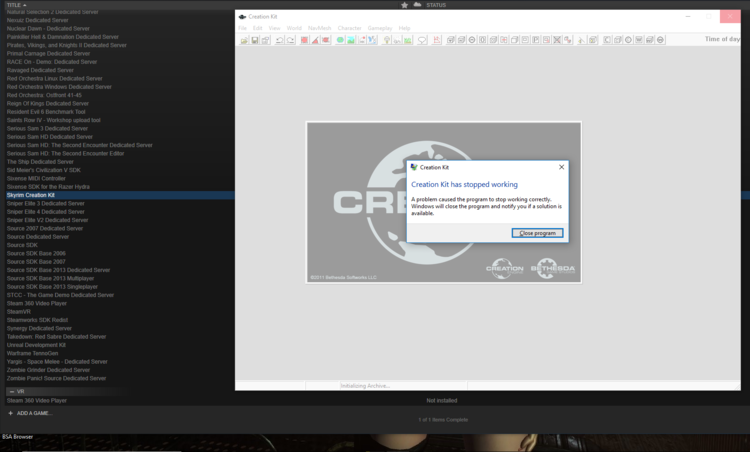Toggle the red square Snap to Grid icon
Image resolution: width=750 pixels, height=452 pixels.
(x=304, y=40)
